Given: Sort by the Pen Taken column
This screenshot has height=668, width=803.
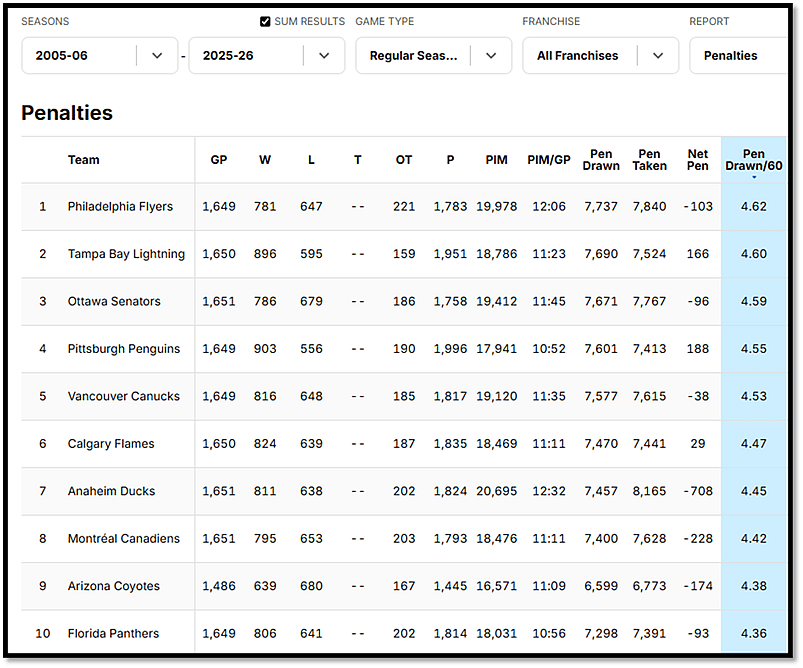Looking at the screenshot, I should pyautogui.click(x=649, y=160).
